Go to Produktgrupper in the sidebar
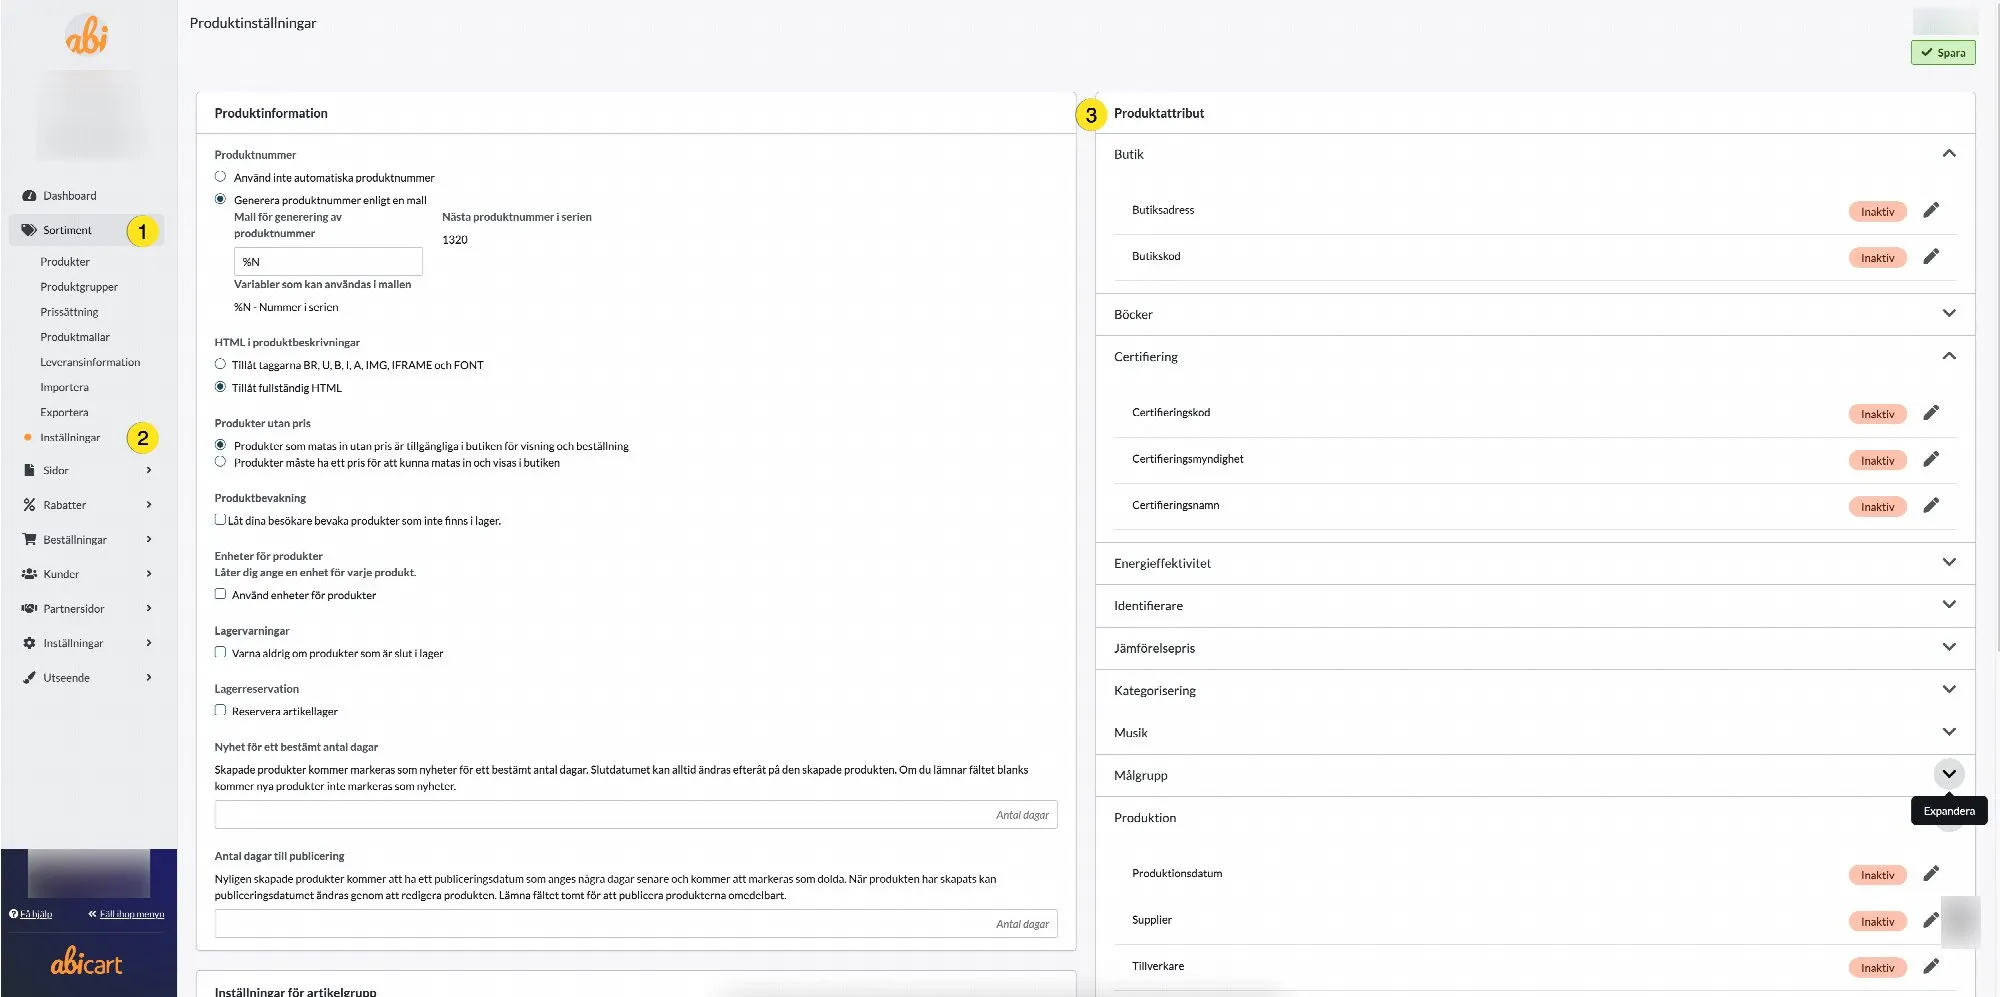Viewport: 2000px width, 997px height. [x=79, y=287]
